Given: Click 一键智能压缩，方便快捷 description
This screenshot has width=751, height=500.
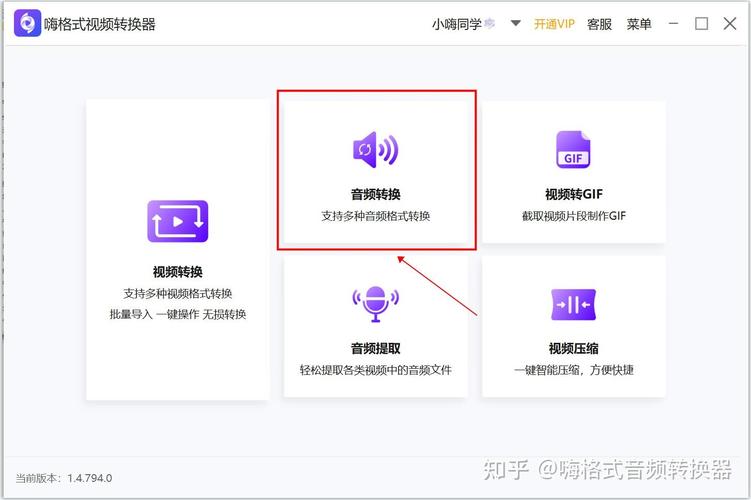Looking at the screenshot, I should click(574, 370).
